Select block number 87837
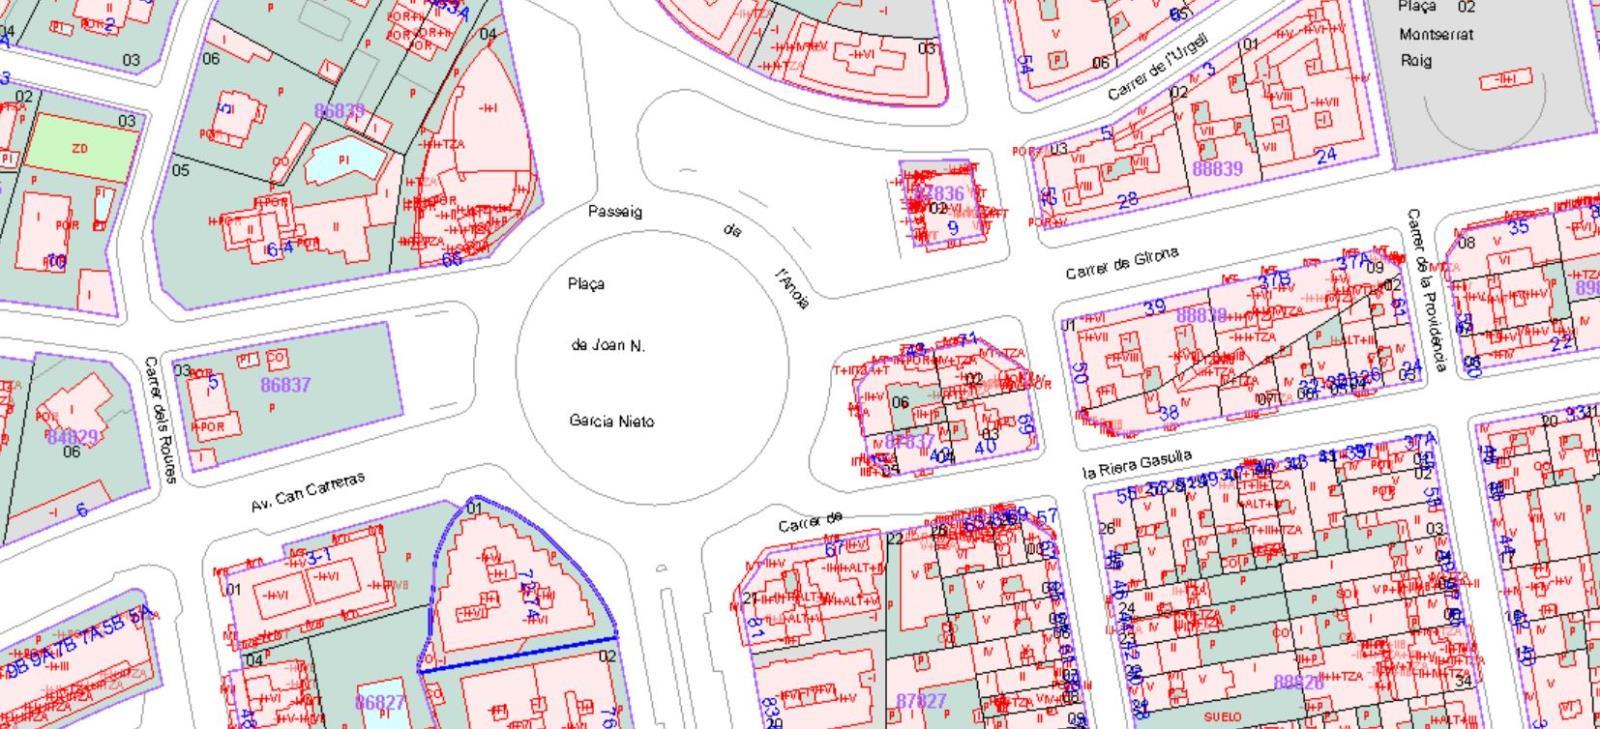 pyautogui.click(x=909, y=441)
